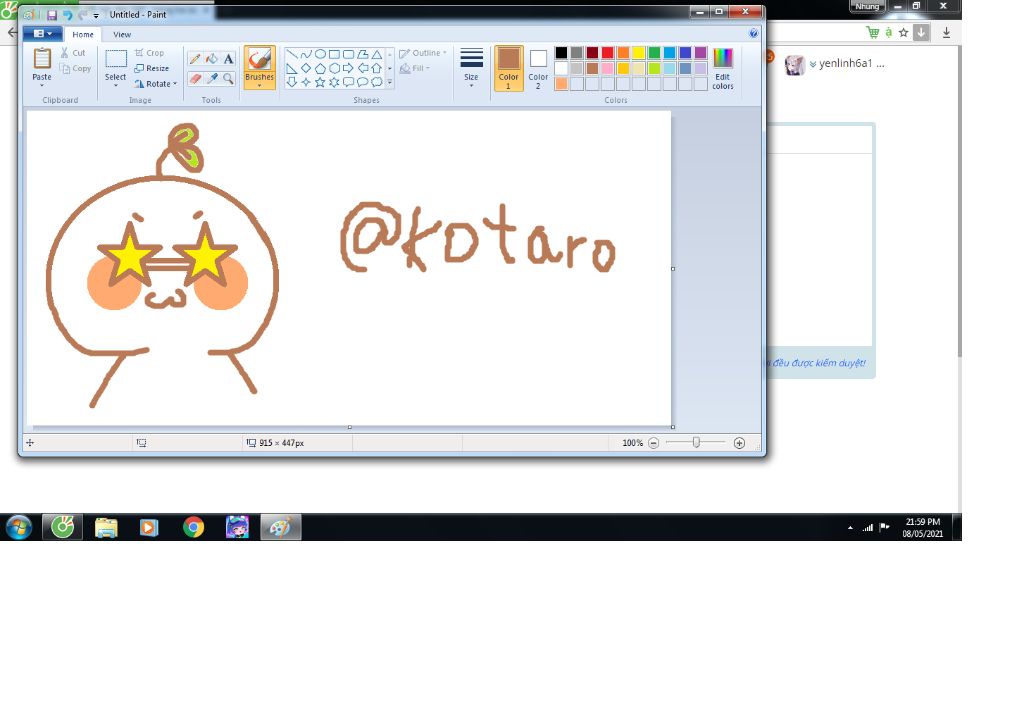Click the browser download arrow icon
This screenshot has height=727, width=1024.
946,32
